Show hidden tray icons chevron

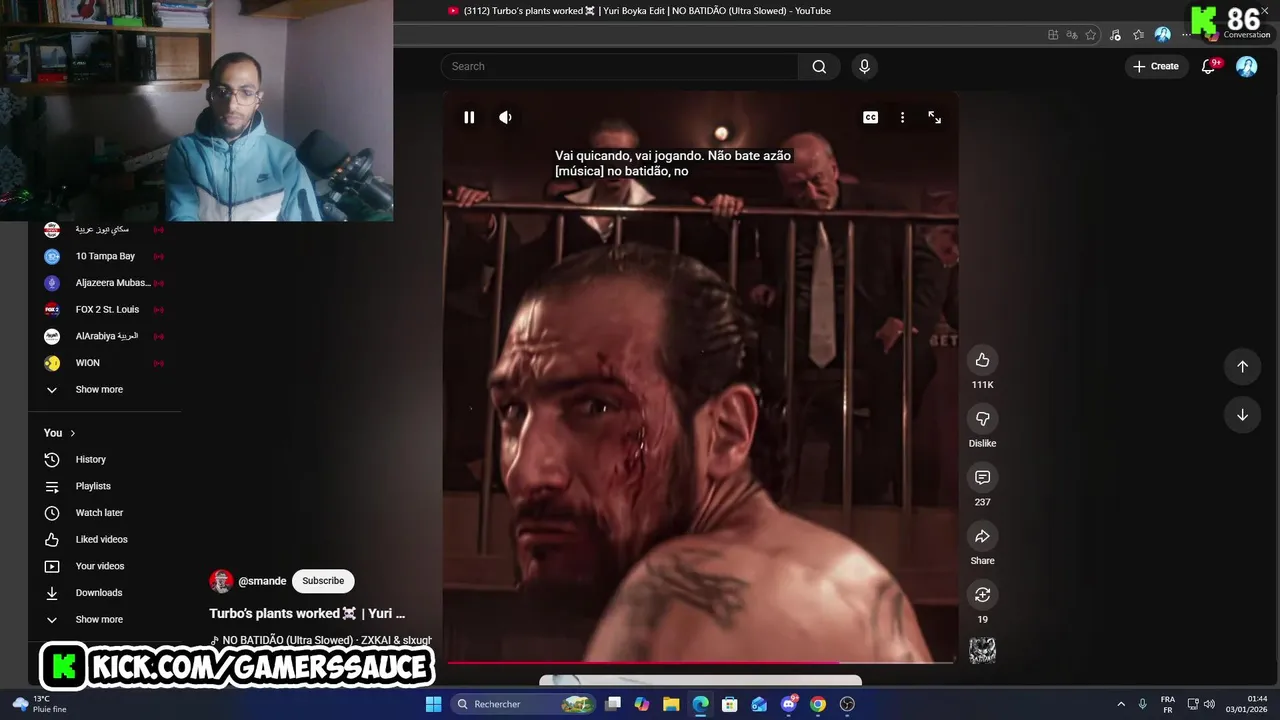[1121, 704]
